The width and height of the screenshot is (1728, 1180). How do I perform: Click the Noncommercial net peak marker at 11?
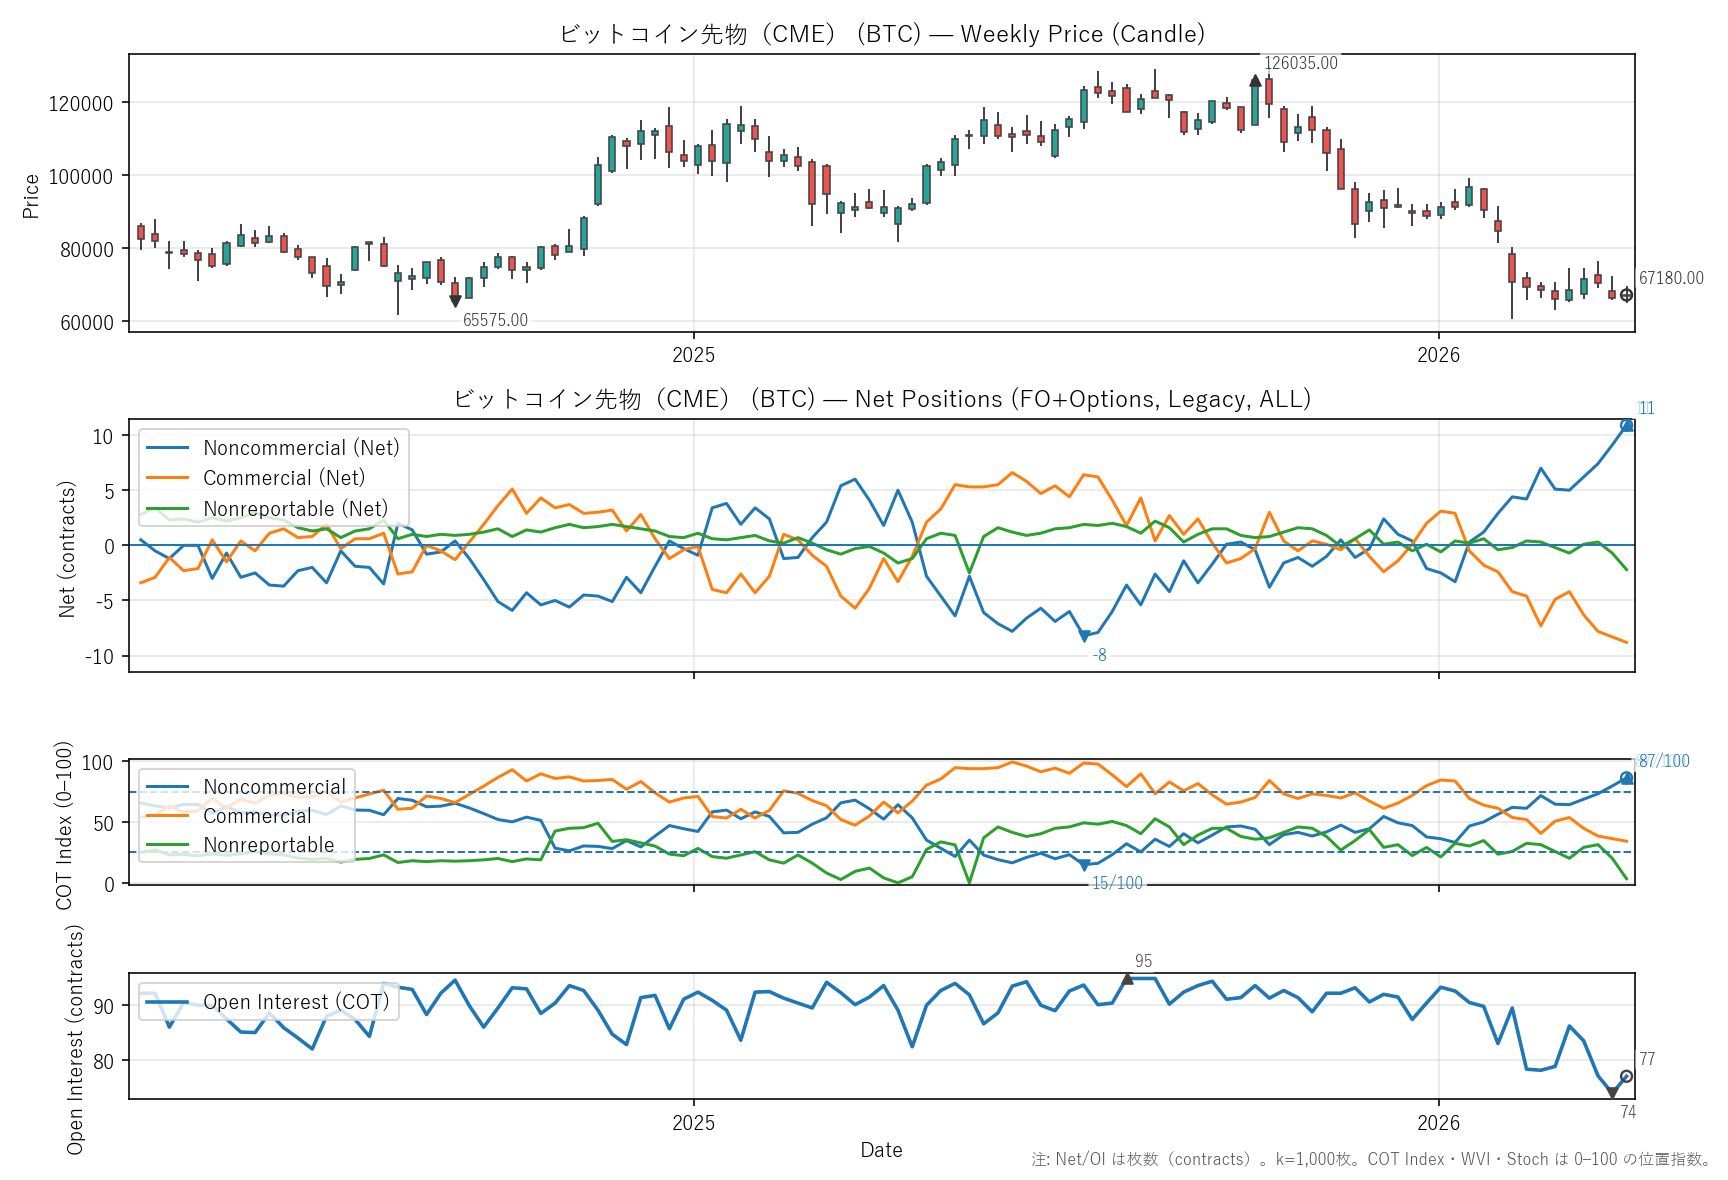coord(1626,426)
